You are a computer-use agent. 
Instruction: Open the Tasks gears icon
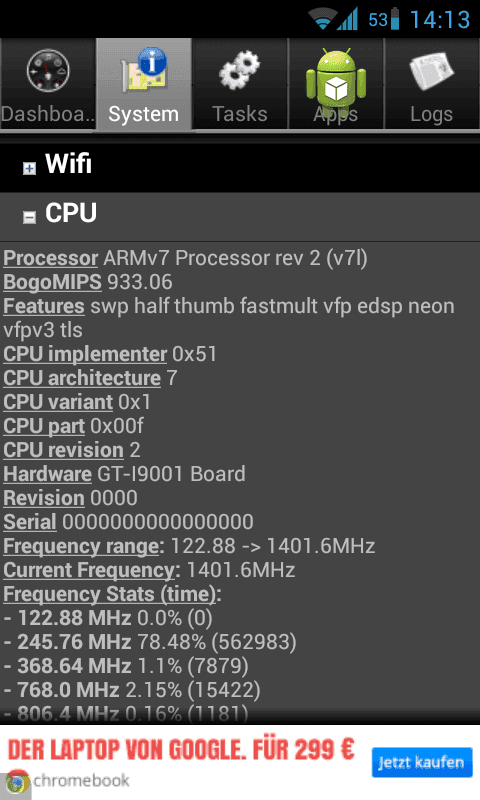(239, 70)
